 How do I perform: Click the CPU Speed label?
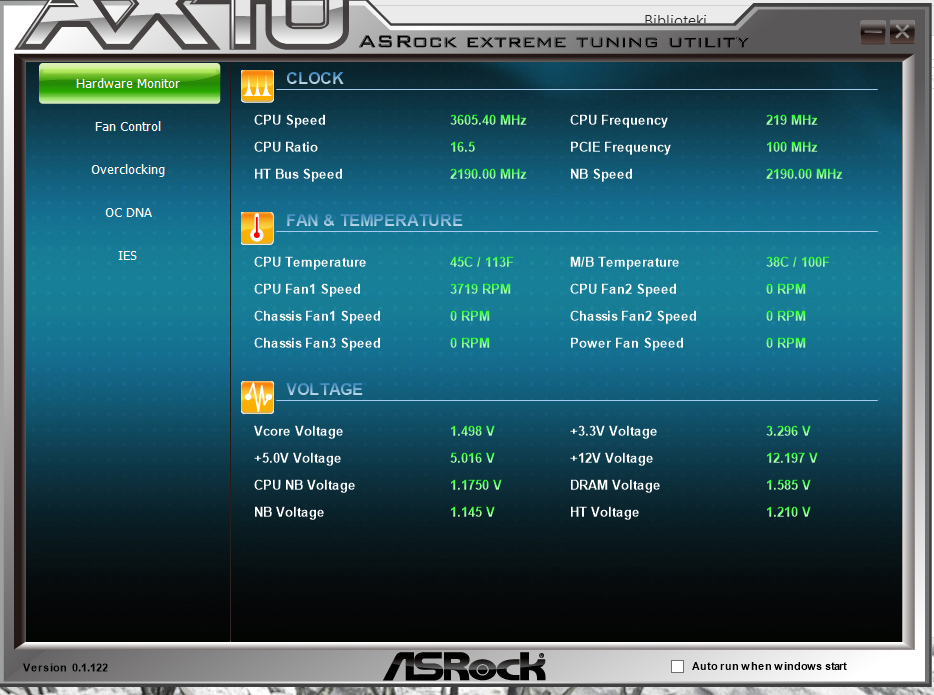289,120
